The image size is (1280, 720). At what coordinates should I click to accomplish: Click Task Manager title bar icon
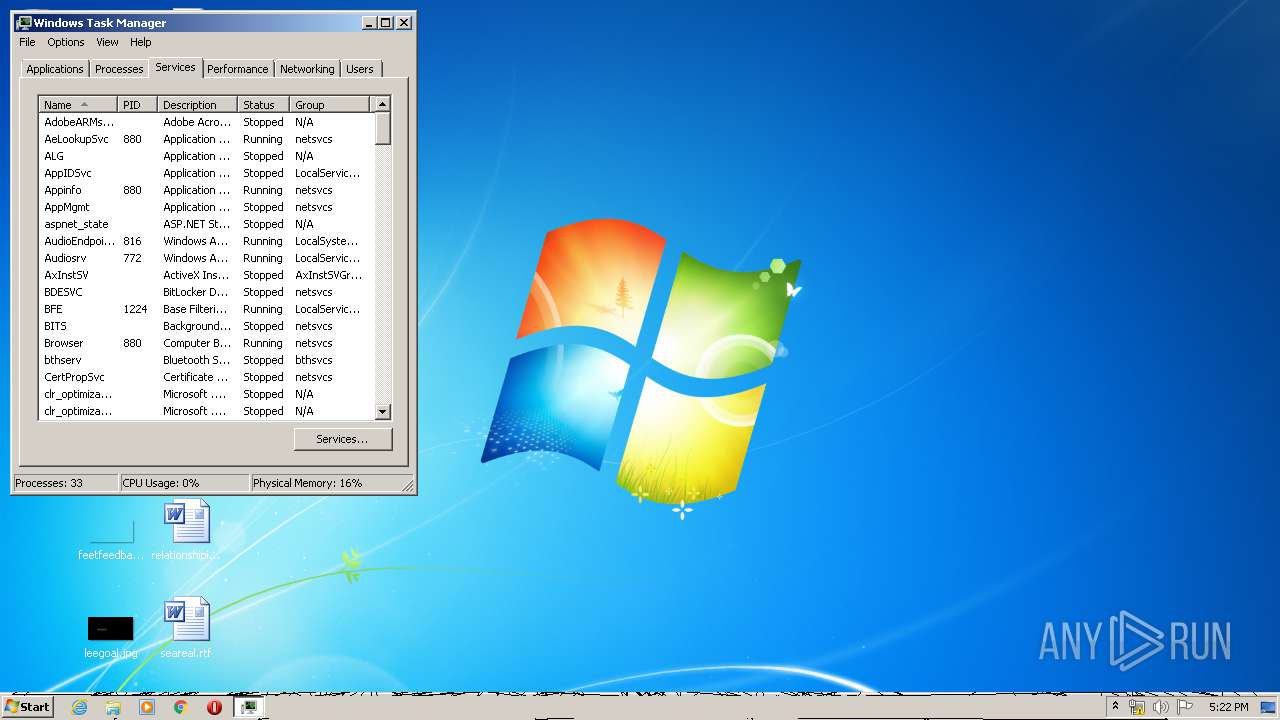point(24,22)
